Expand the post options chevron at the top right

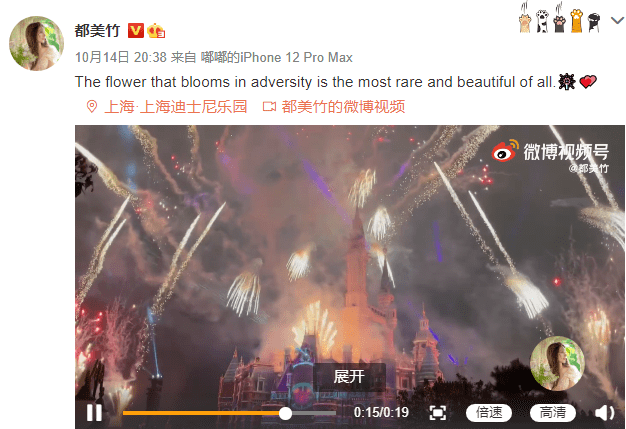(x=618, y=20)
